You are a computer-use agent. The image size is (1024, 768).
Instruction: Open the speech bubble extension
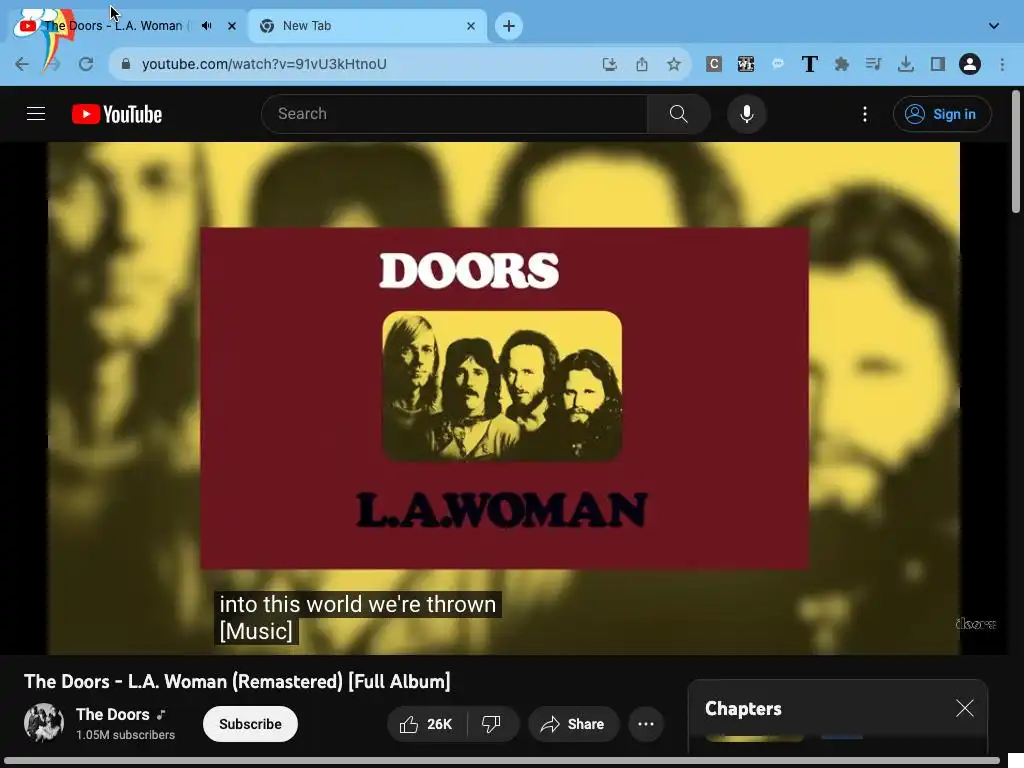pos(778,64)
